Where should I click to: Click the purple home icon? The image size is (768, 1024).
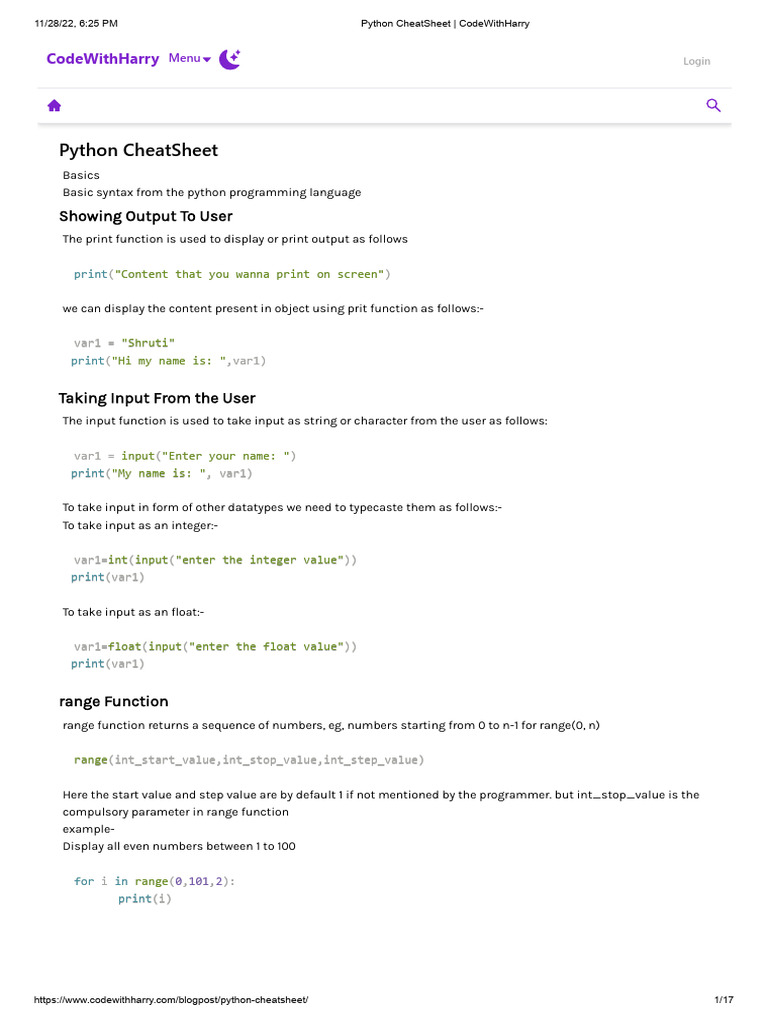coord(54,106)
